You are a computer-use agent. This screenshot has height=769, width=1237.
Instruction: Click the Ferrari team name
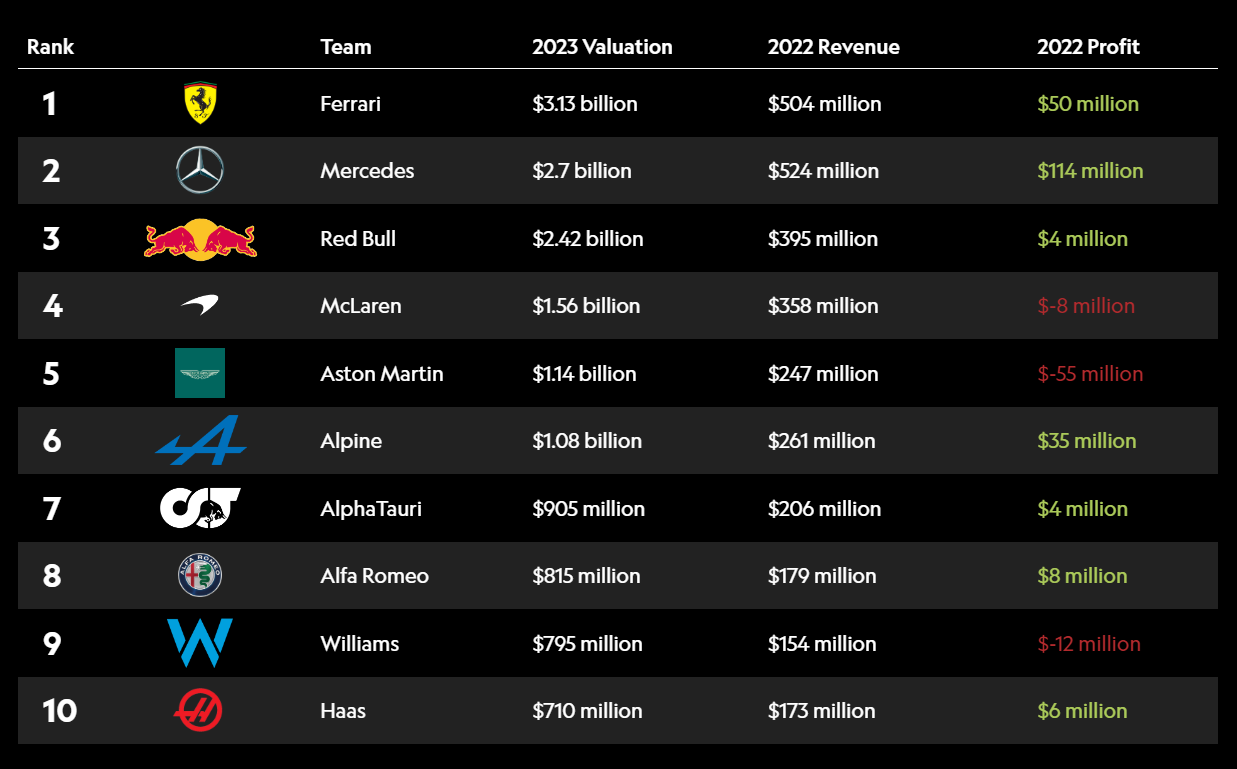(350, 104)
